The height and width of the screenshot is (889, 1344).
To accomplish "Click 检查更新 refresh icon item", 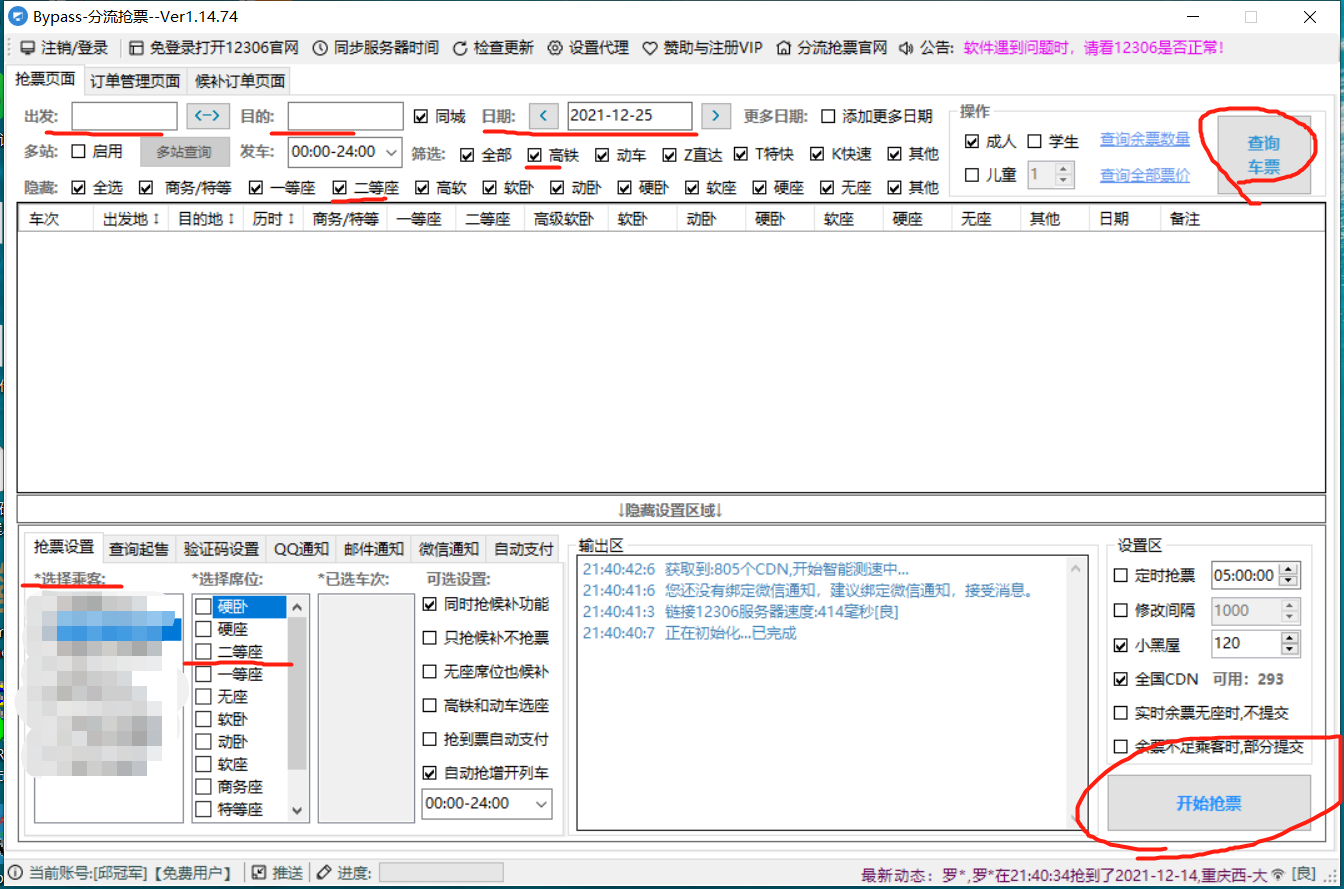I will pyautogui.click(x=493, y=47).
